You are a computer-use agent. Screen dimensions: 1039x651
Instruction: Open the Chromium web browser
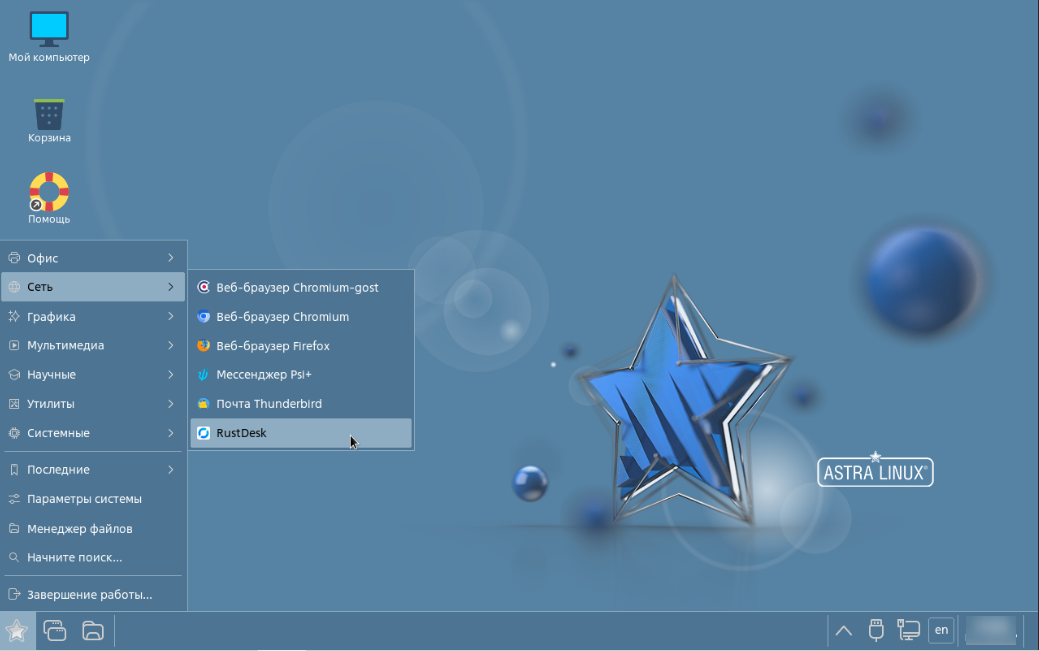click(285, 316)
